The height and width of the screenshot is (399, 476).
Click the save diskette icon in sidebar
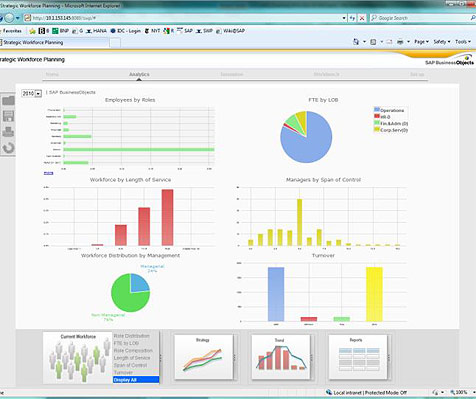pos(8,116)
